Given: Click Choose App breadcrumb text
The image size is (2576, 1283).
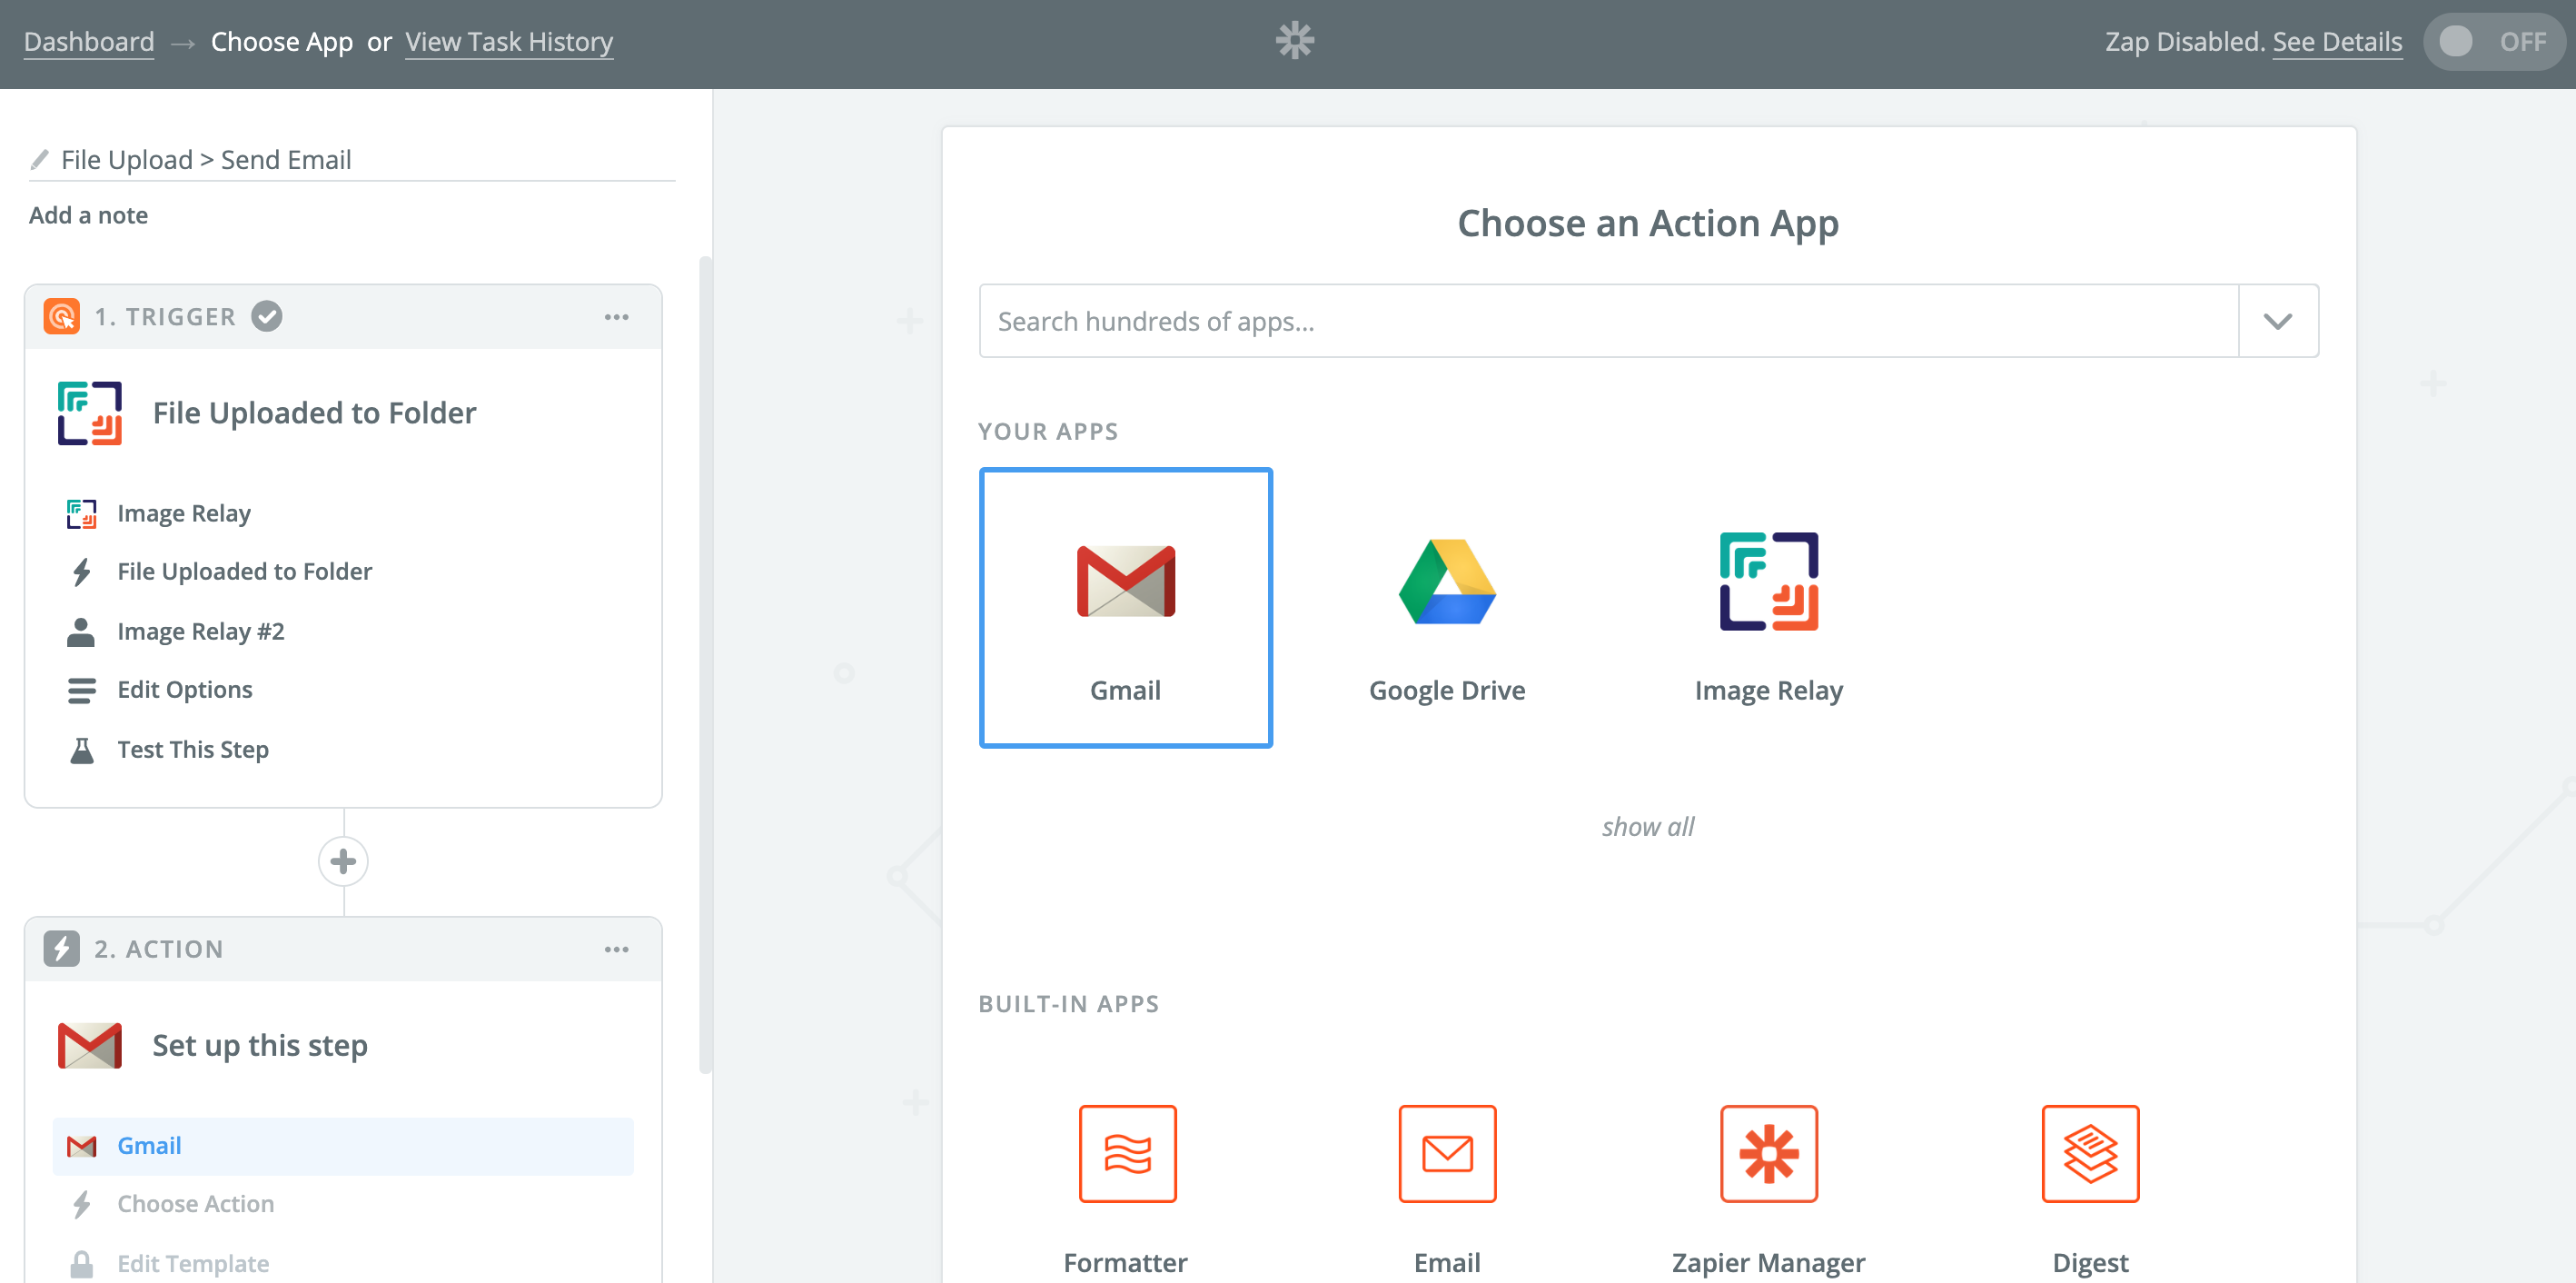Looking at the screenshot, I should (x=282, y=42).
